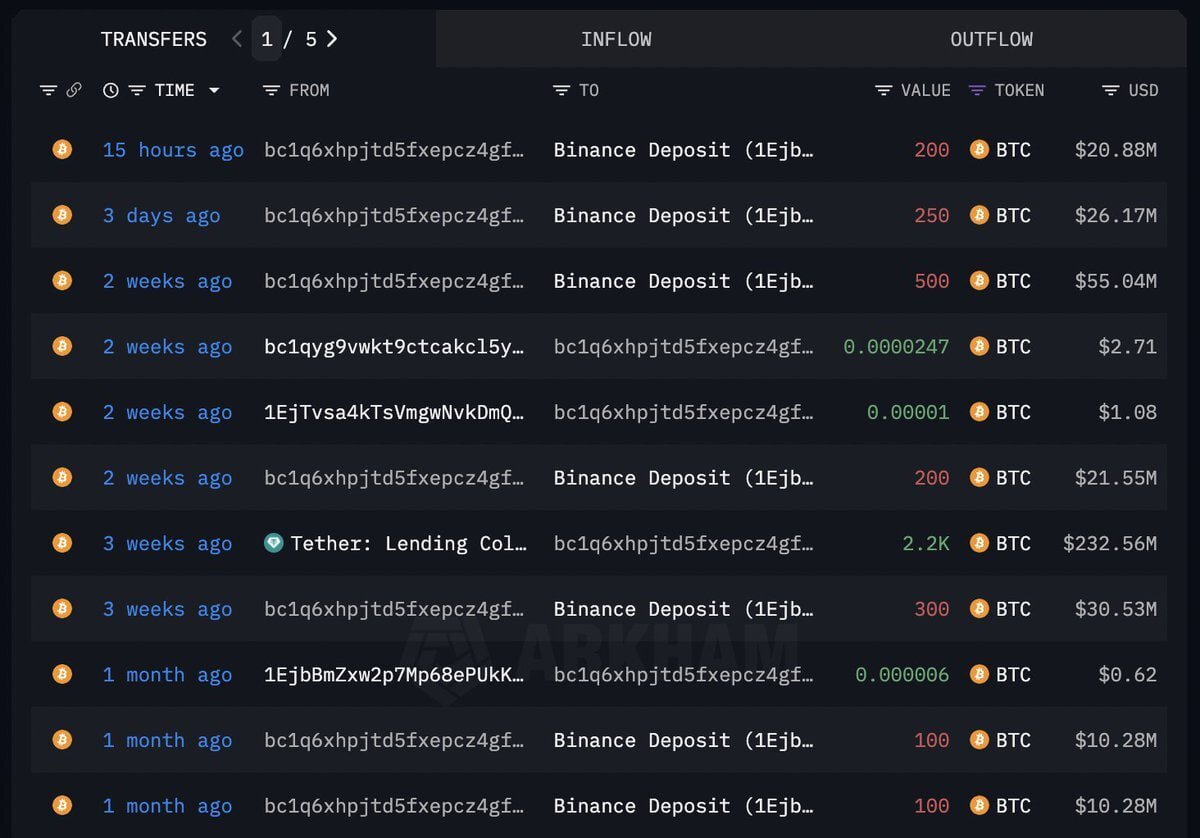Click Bitcoin chain icon on 3 days ago row
Screen dimensions: 1200x838
(62, 215)
